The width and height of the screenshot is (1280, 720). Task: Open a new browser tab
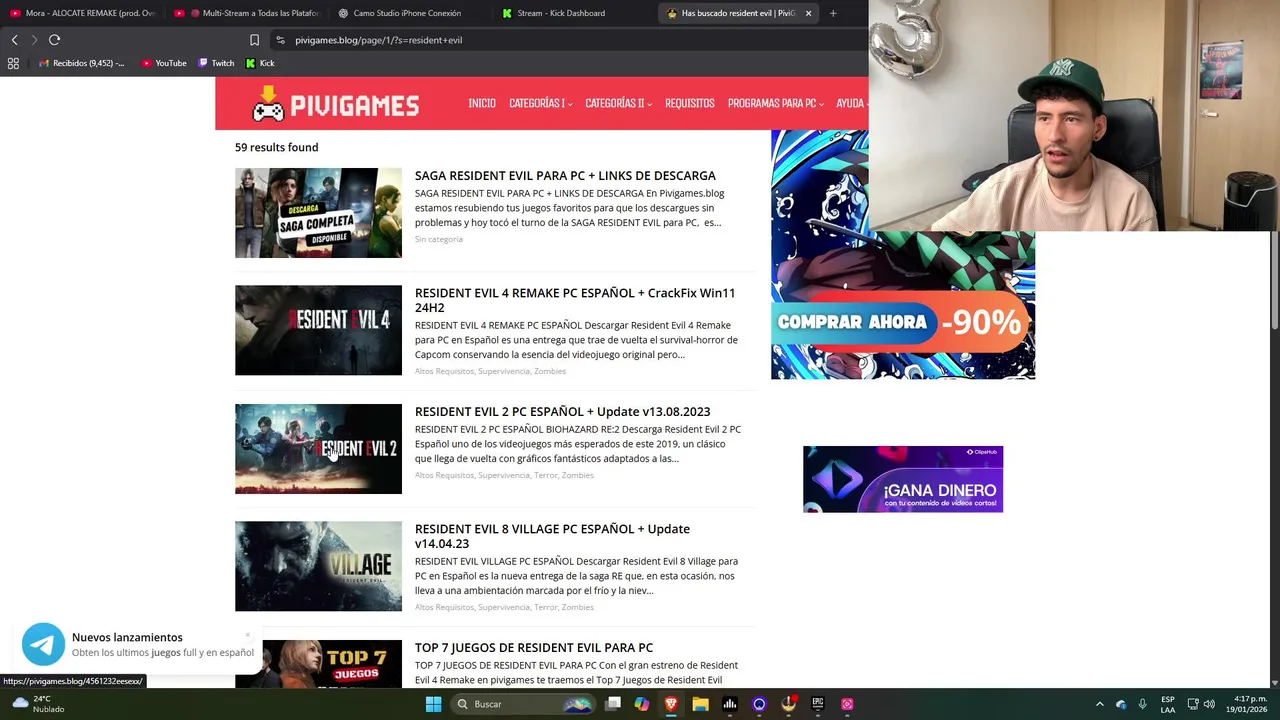click(833, 13)
